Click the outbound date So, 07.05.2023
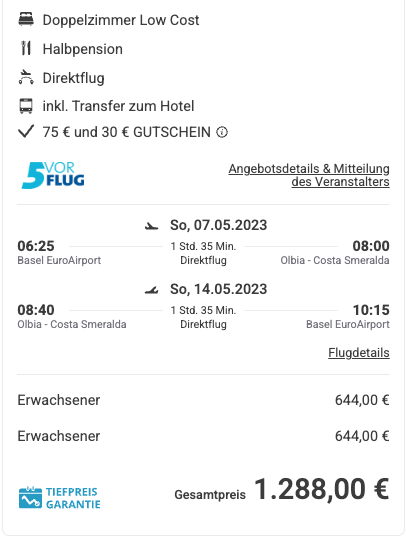 click(x=219, y=225)
